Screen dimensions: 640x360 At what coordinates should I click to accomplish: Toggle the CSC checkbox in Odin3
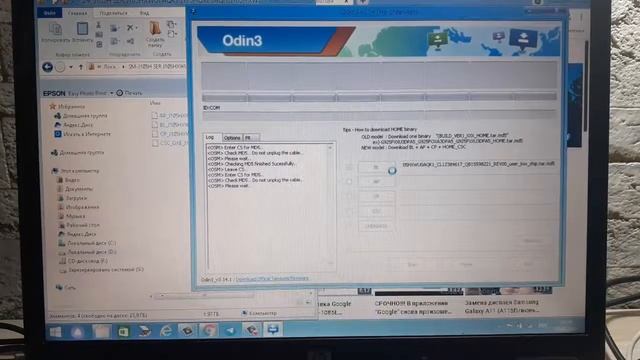click(349, 211)
